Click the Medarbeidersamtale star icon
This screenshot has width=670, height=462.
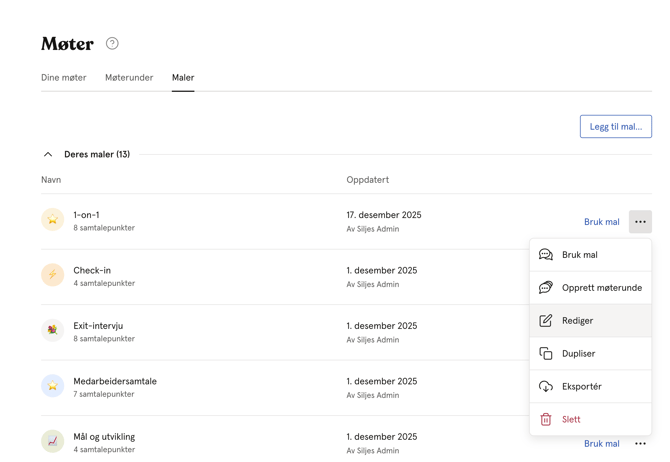[x=53, y=385]
